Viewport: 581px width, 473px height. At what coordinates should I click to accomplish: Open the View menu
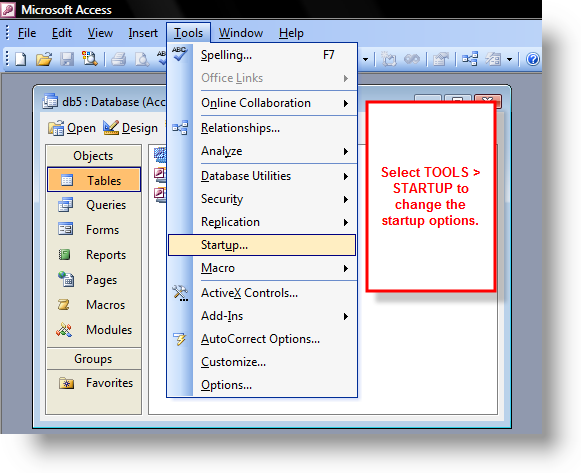click(x=100, y=33)
